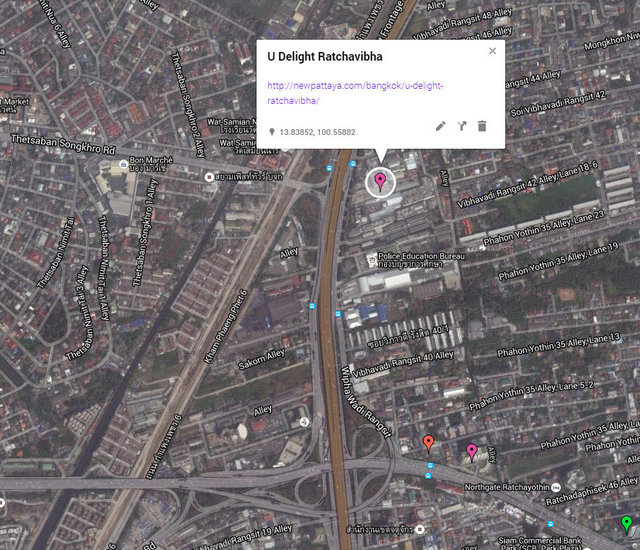Click the U Delight Ratchavibha popup title
Screen dimensions: 640x550
(x=325, y=57)
